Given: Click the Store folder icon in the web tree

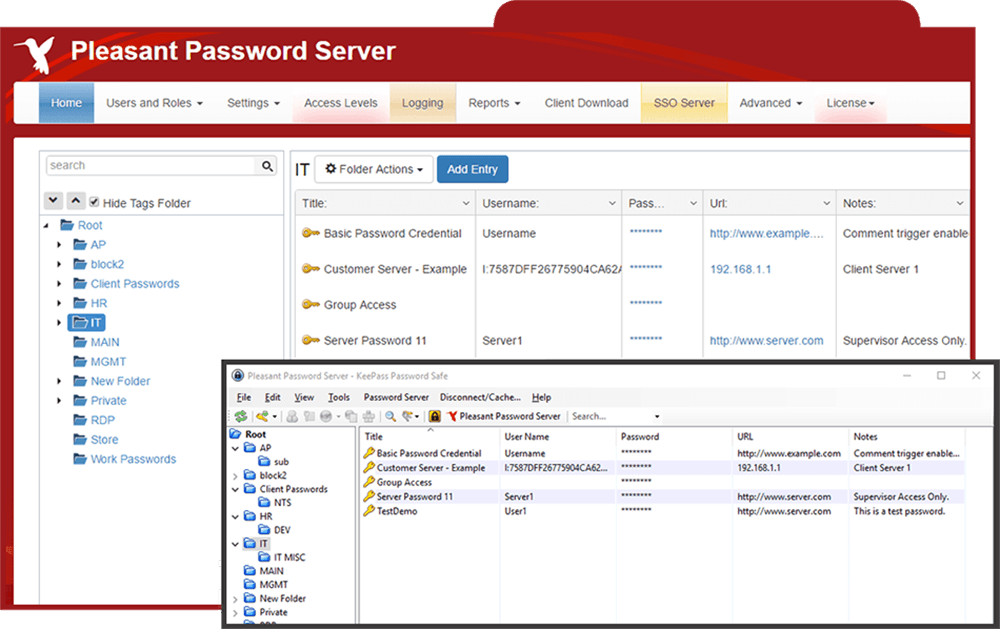Looking at the screenshot, I should (x=80, y=440).
